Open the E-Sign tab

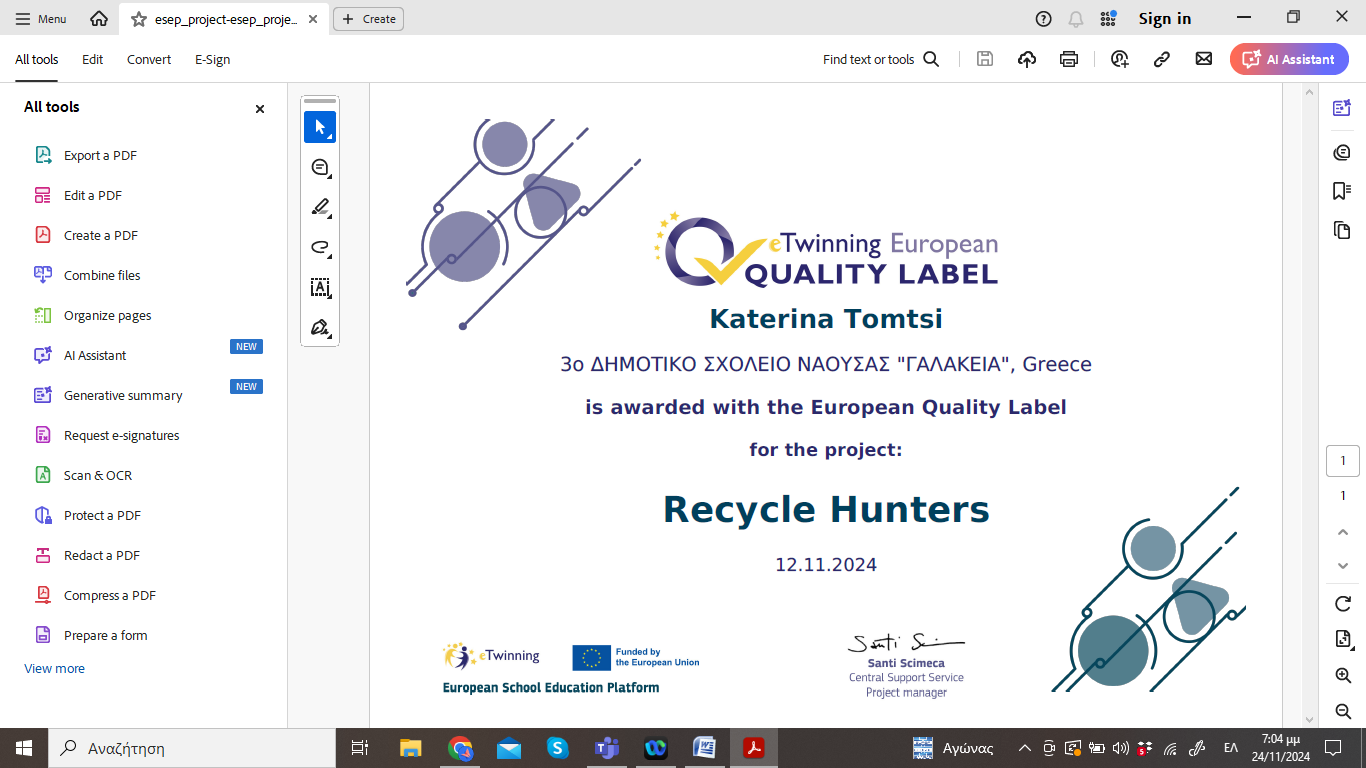click(212, 59)
